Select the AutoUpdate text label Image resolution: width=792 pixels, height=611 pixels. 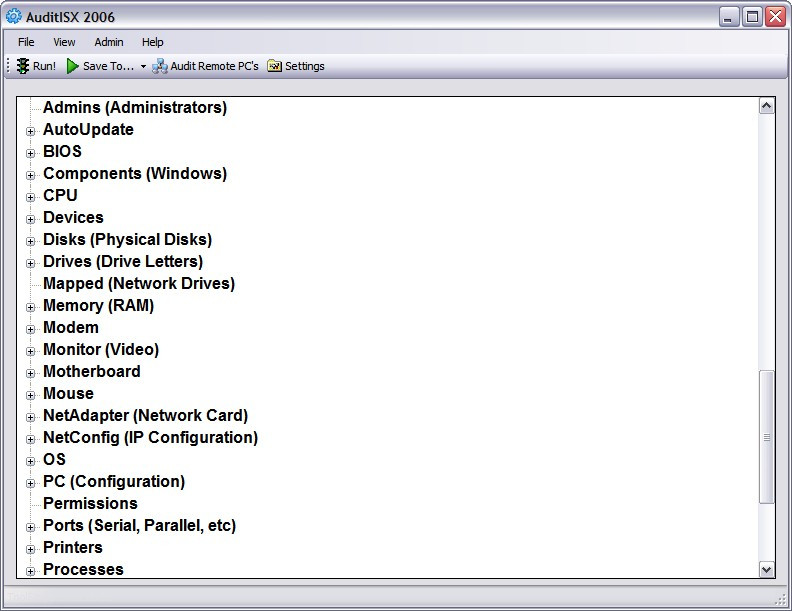(88, 130)
